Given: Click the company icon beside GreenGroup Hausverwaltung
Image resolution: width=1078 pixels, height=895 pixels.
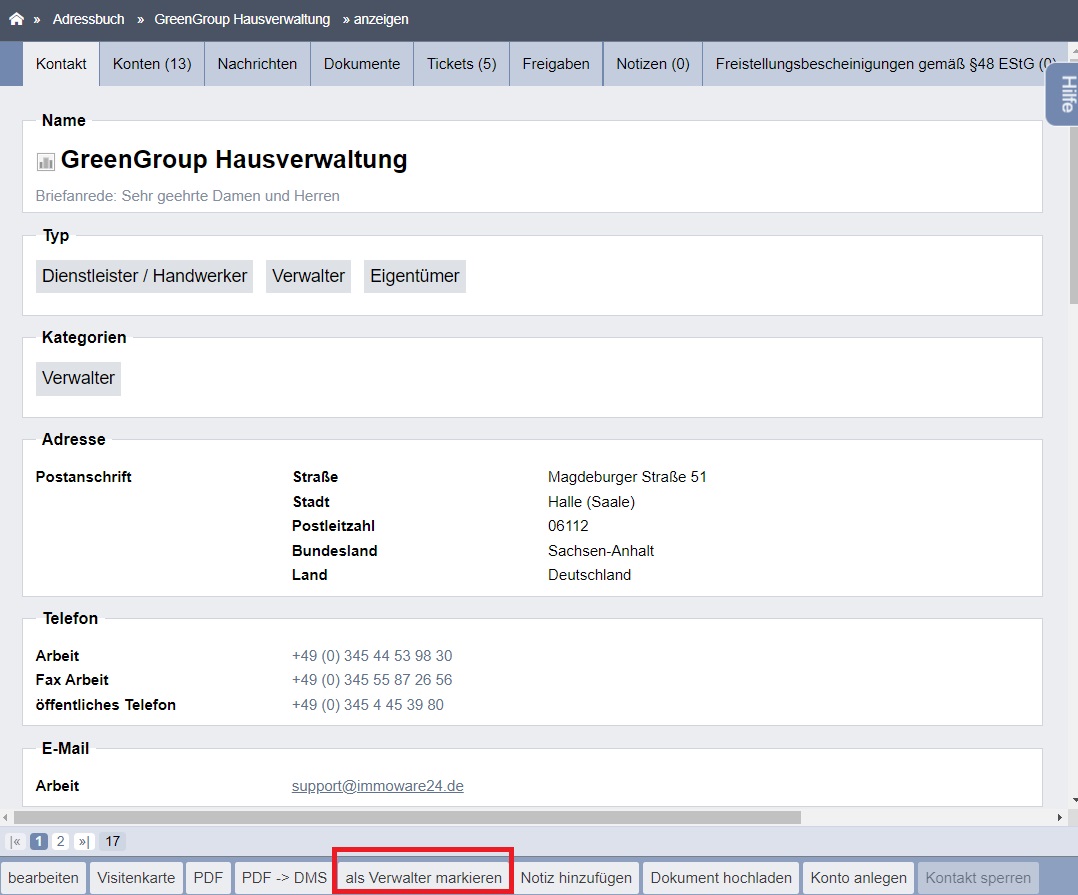Looking at the screenshot, I should (x=45, y=162).
